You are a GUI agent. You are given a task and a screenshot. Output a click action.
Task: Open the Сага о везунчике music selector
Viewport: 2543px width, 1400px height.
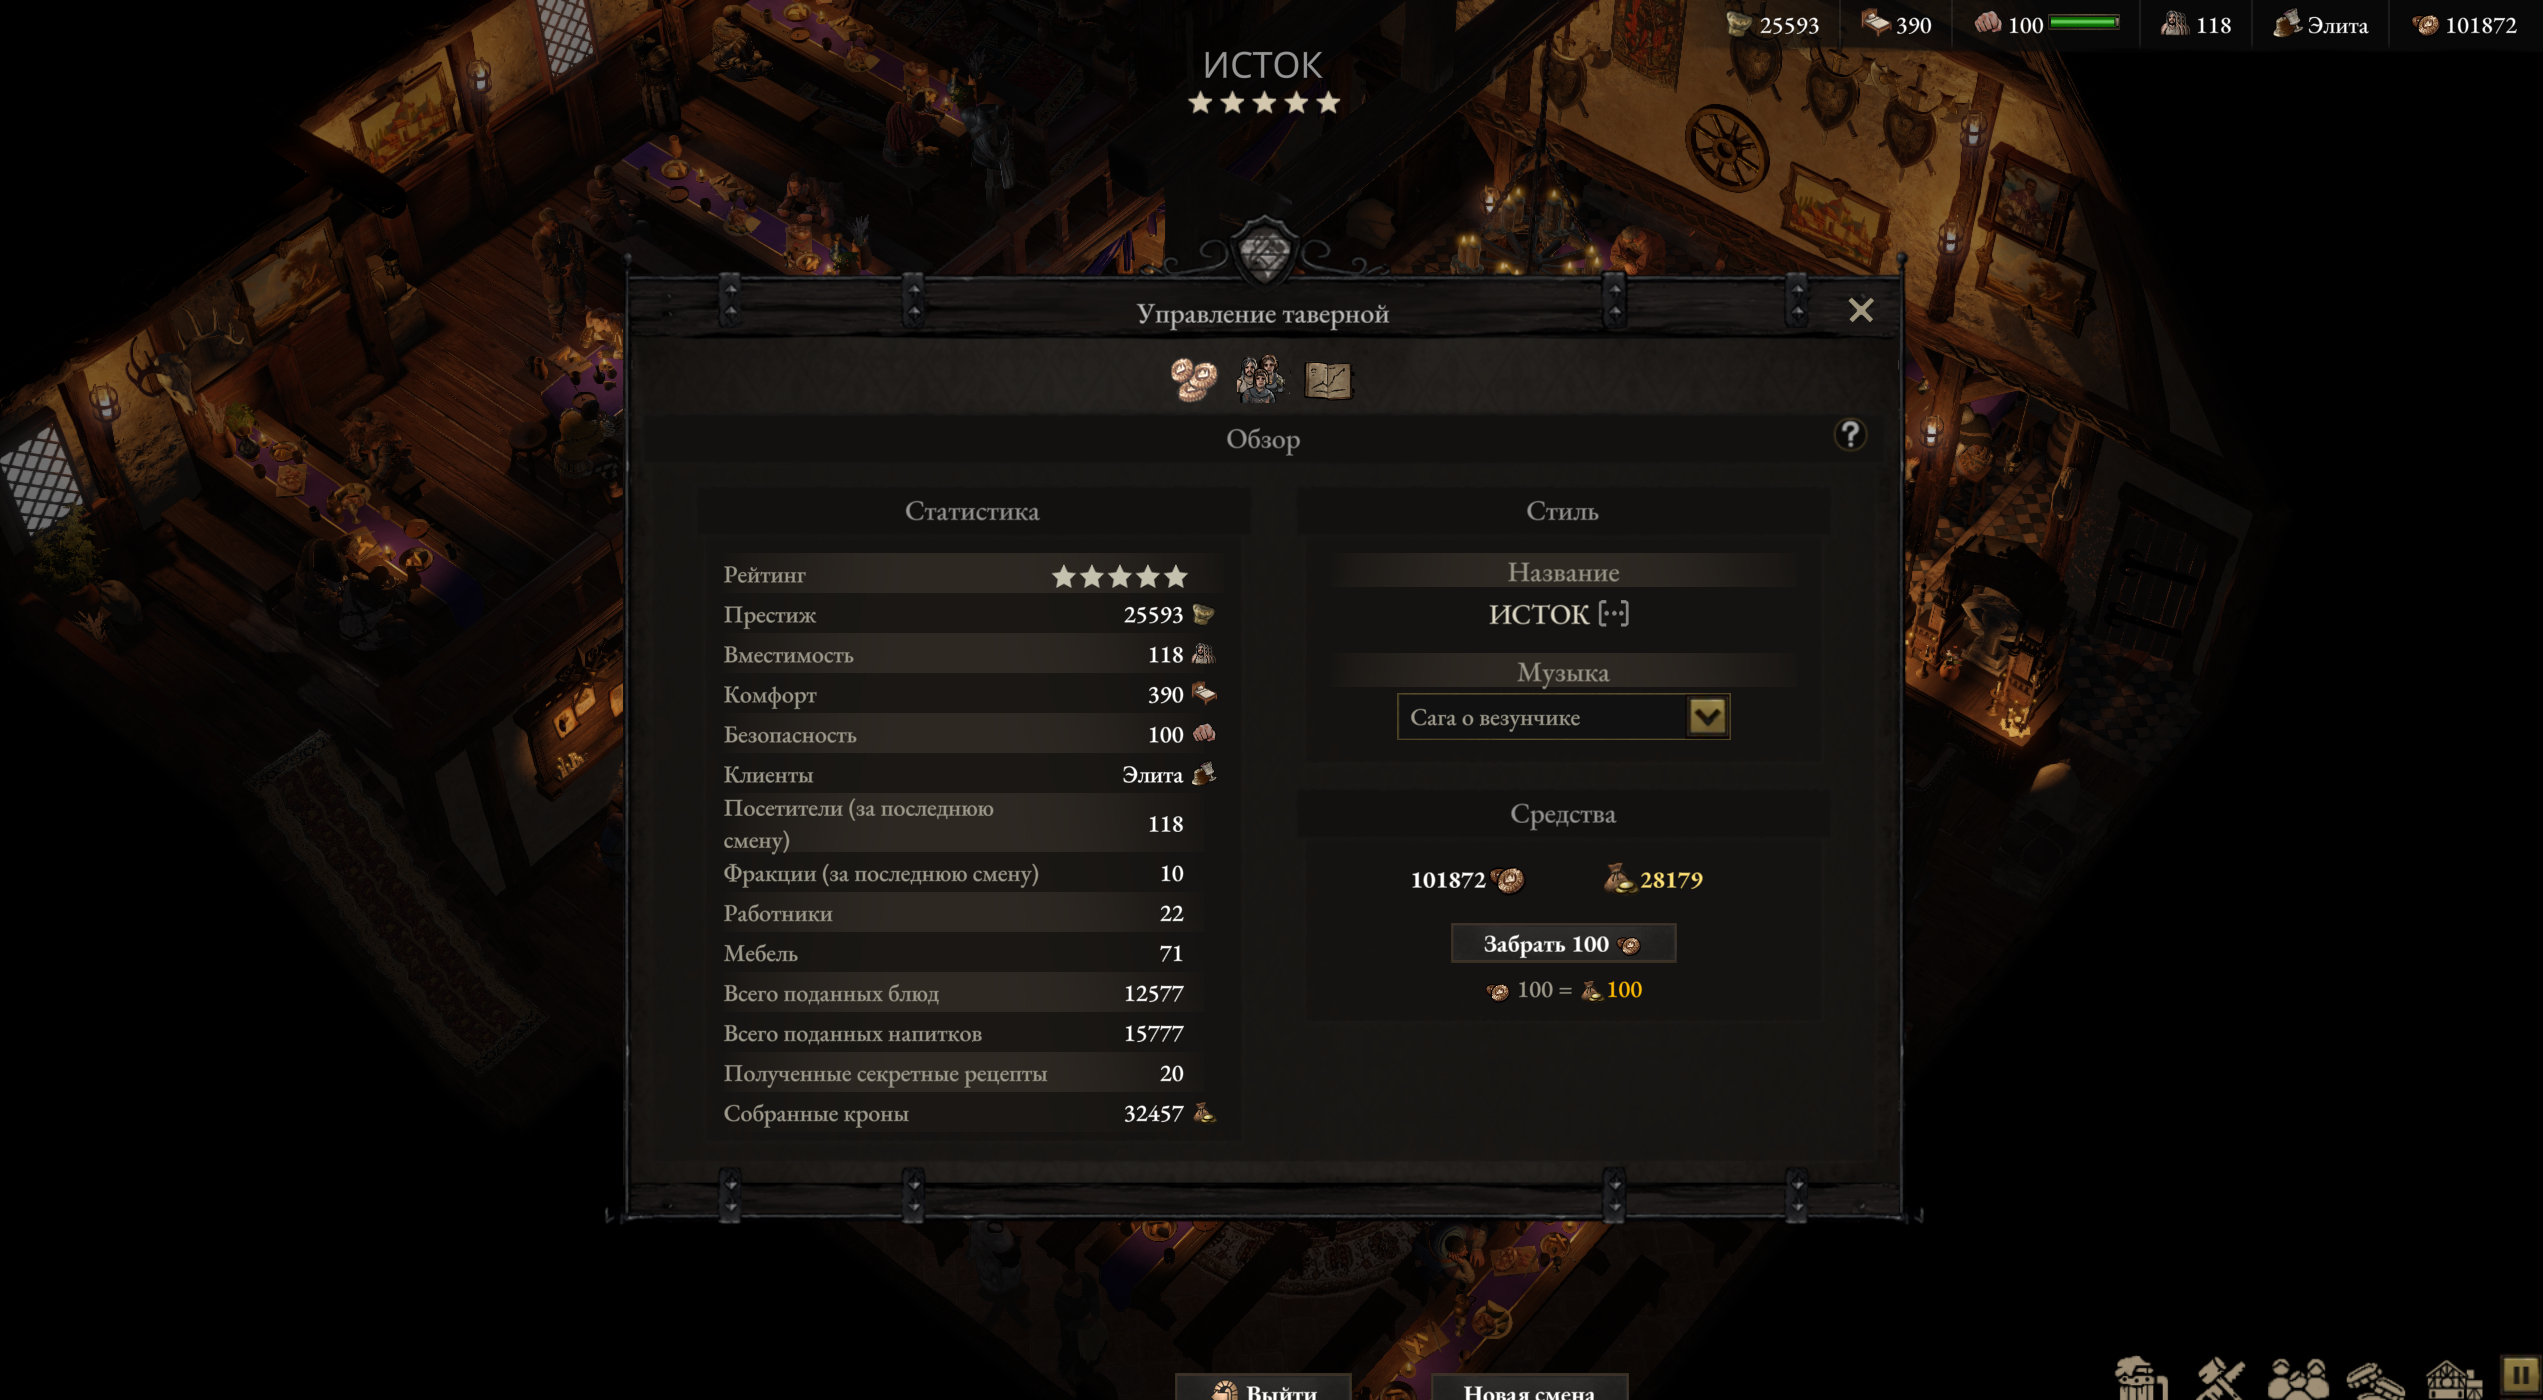[1563, 717]
